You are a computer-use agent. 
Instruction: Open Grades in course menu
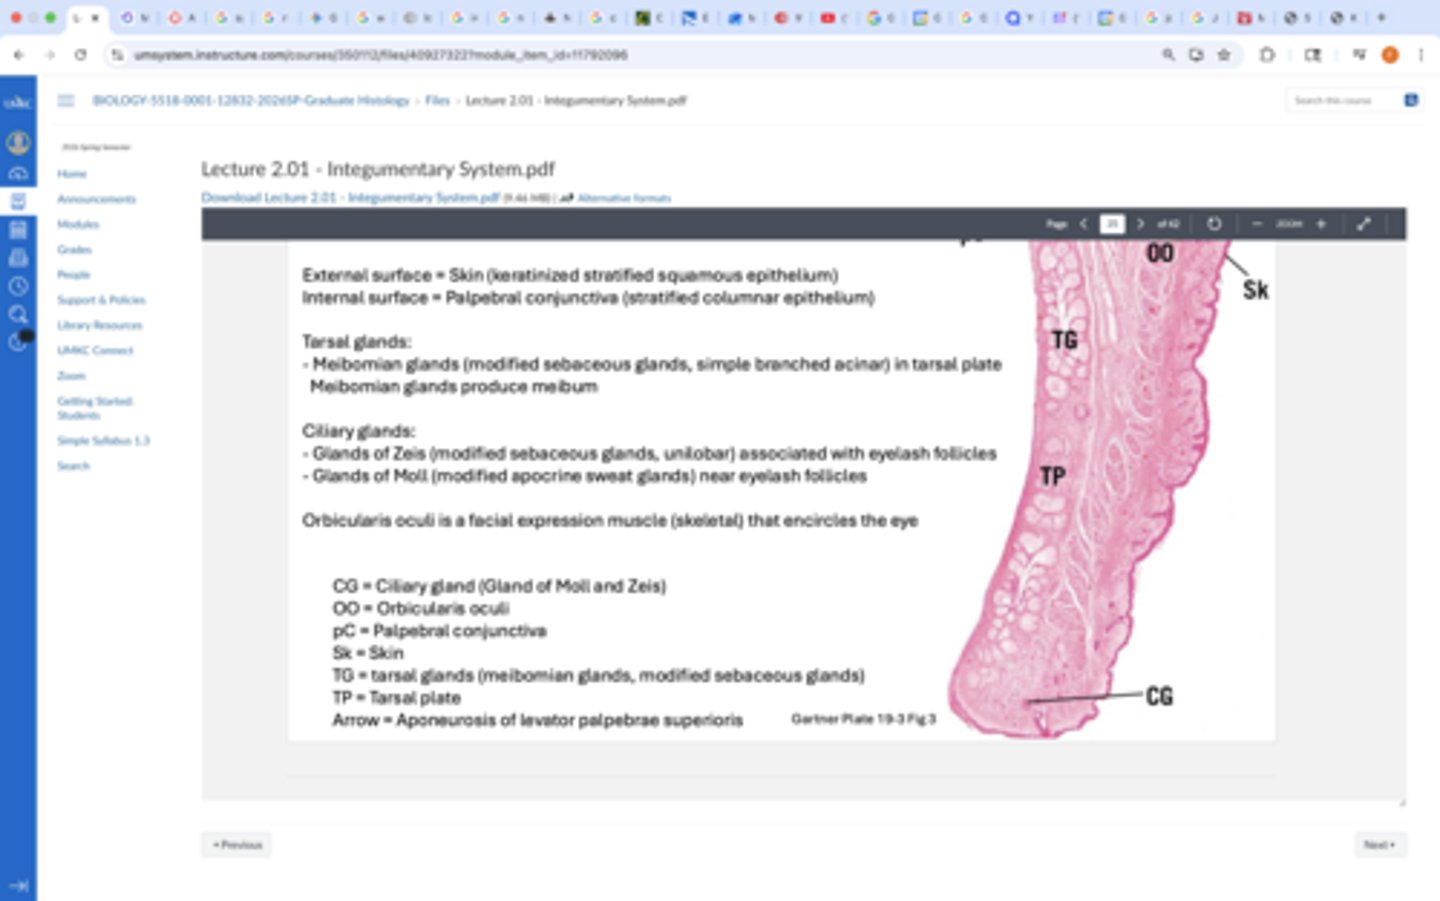74,249
